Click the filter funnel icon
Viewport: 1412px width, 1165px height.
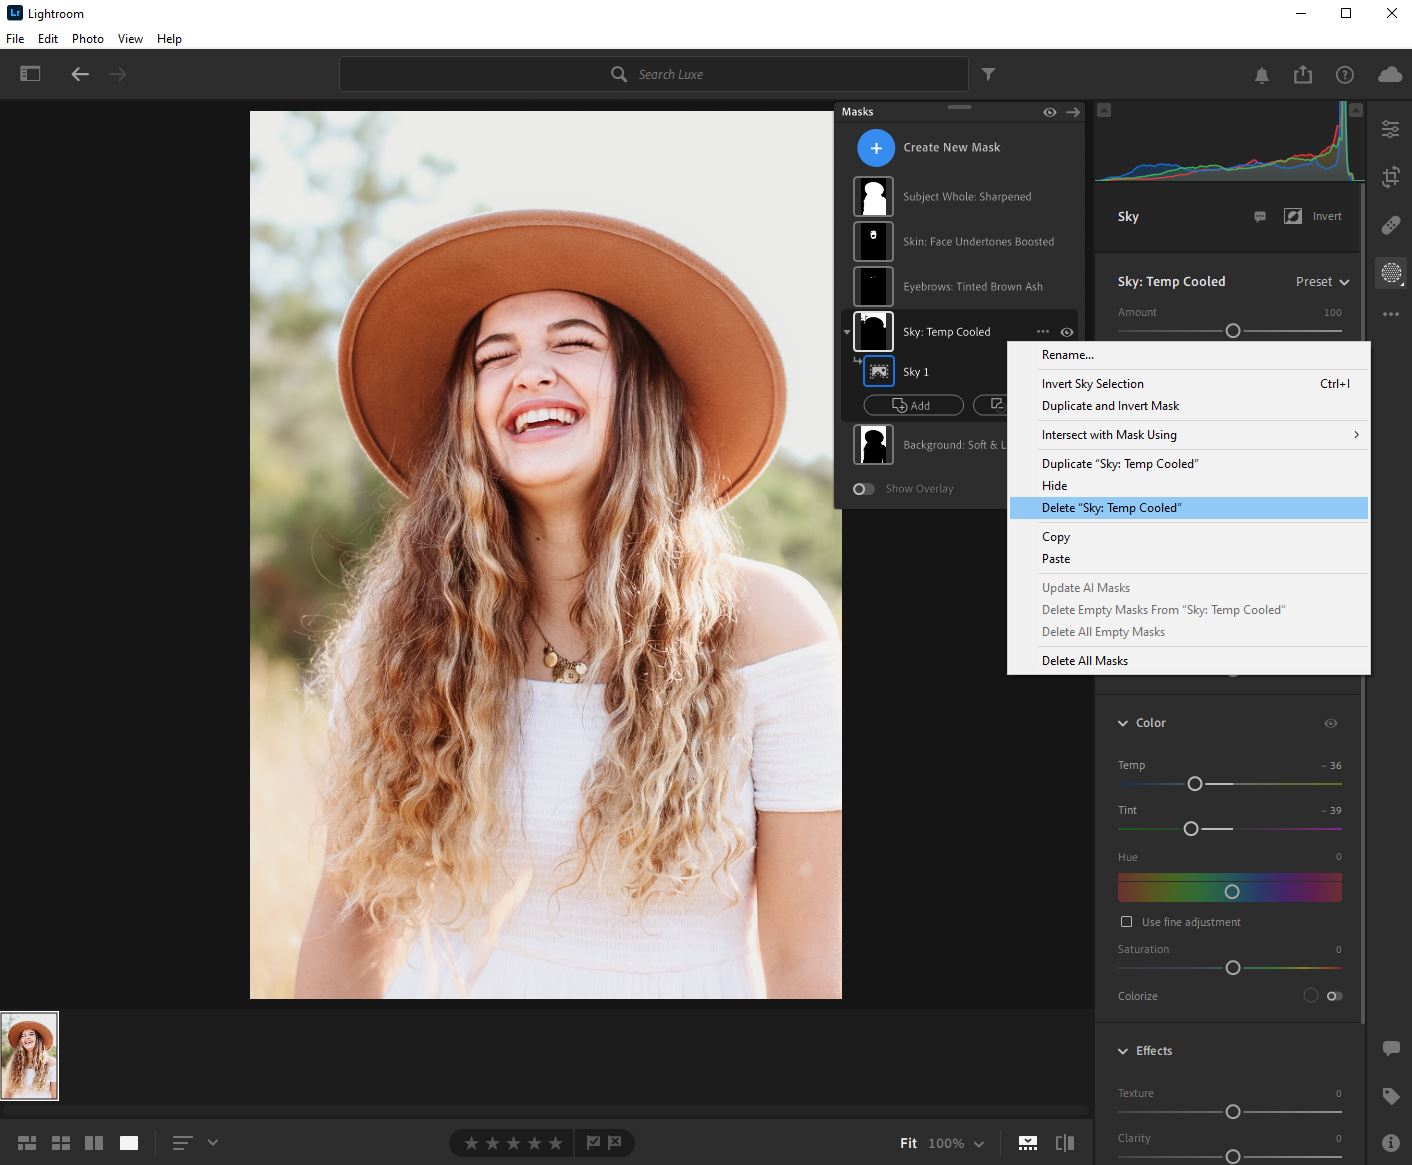pyautogui.click(x=988, y=74)
